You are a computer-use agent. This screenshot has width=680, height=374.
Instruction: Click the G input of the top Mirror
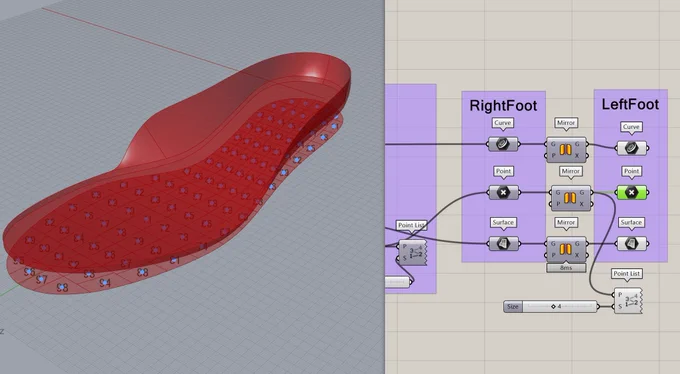coord(553,144)
